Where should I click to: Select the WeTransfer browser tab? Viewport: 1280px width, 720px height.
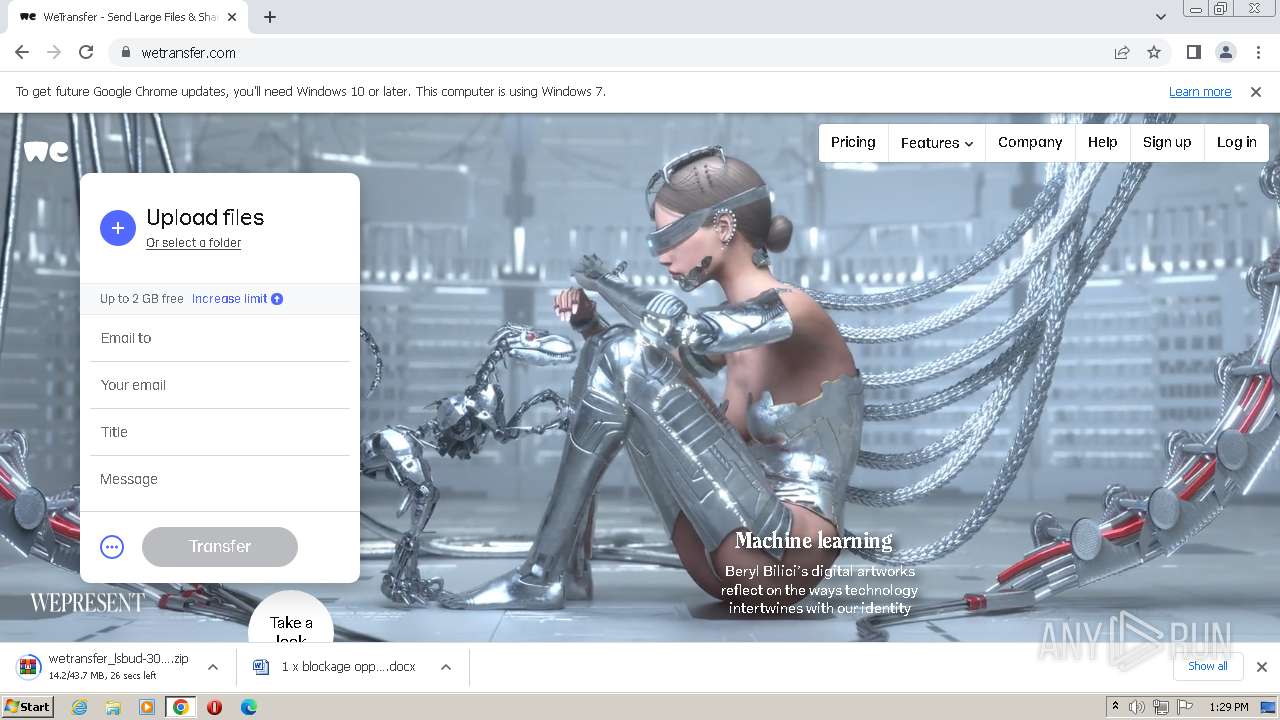127,17
